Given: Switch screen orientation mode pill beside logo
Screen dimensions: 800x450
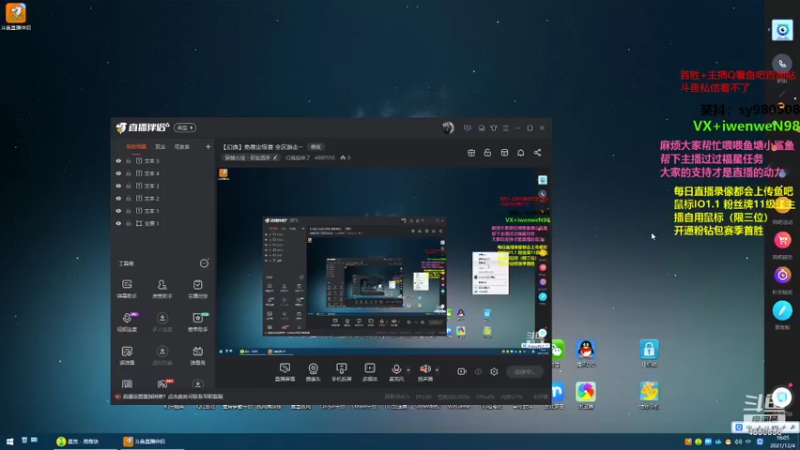Looking at the screenshot, I should tap(185, 128).
